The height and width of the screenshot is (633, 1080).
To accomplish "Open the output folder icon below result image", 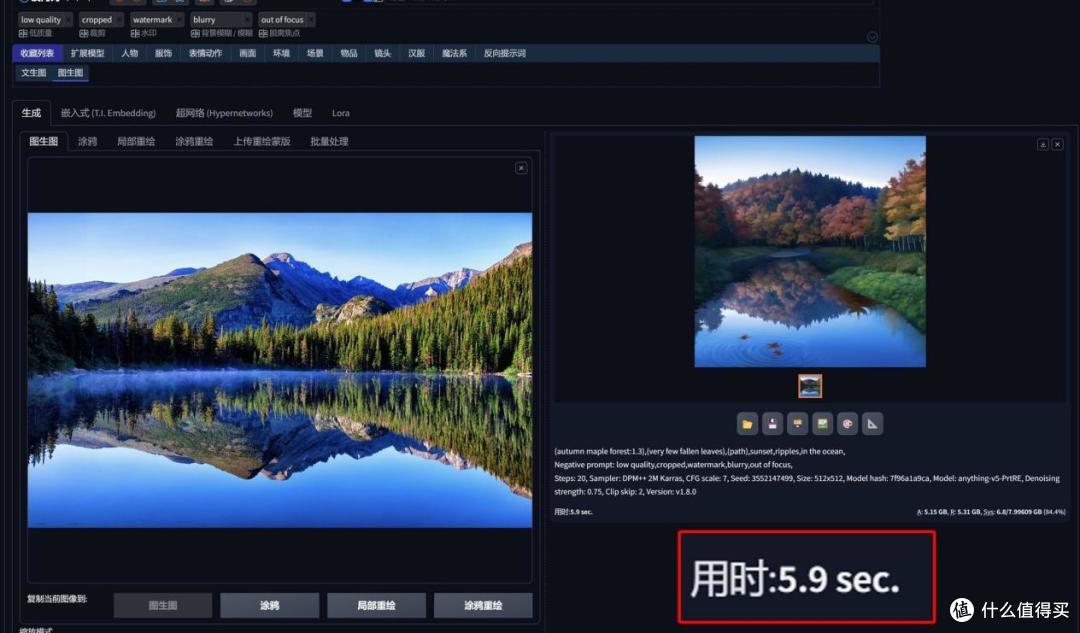I will tap(747, 424).
